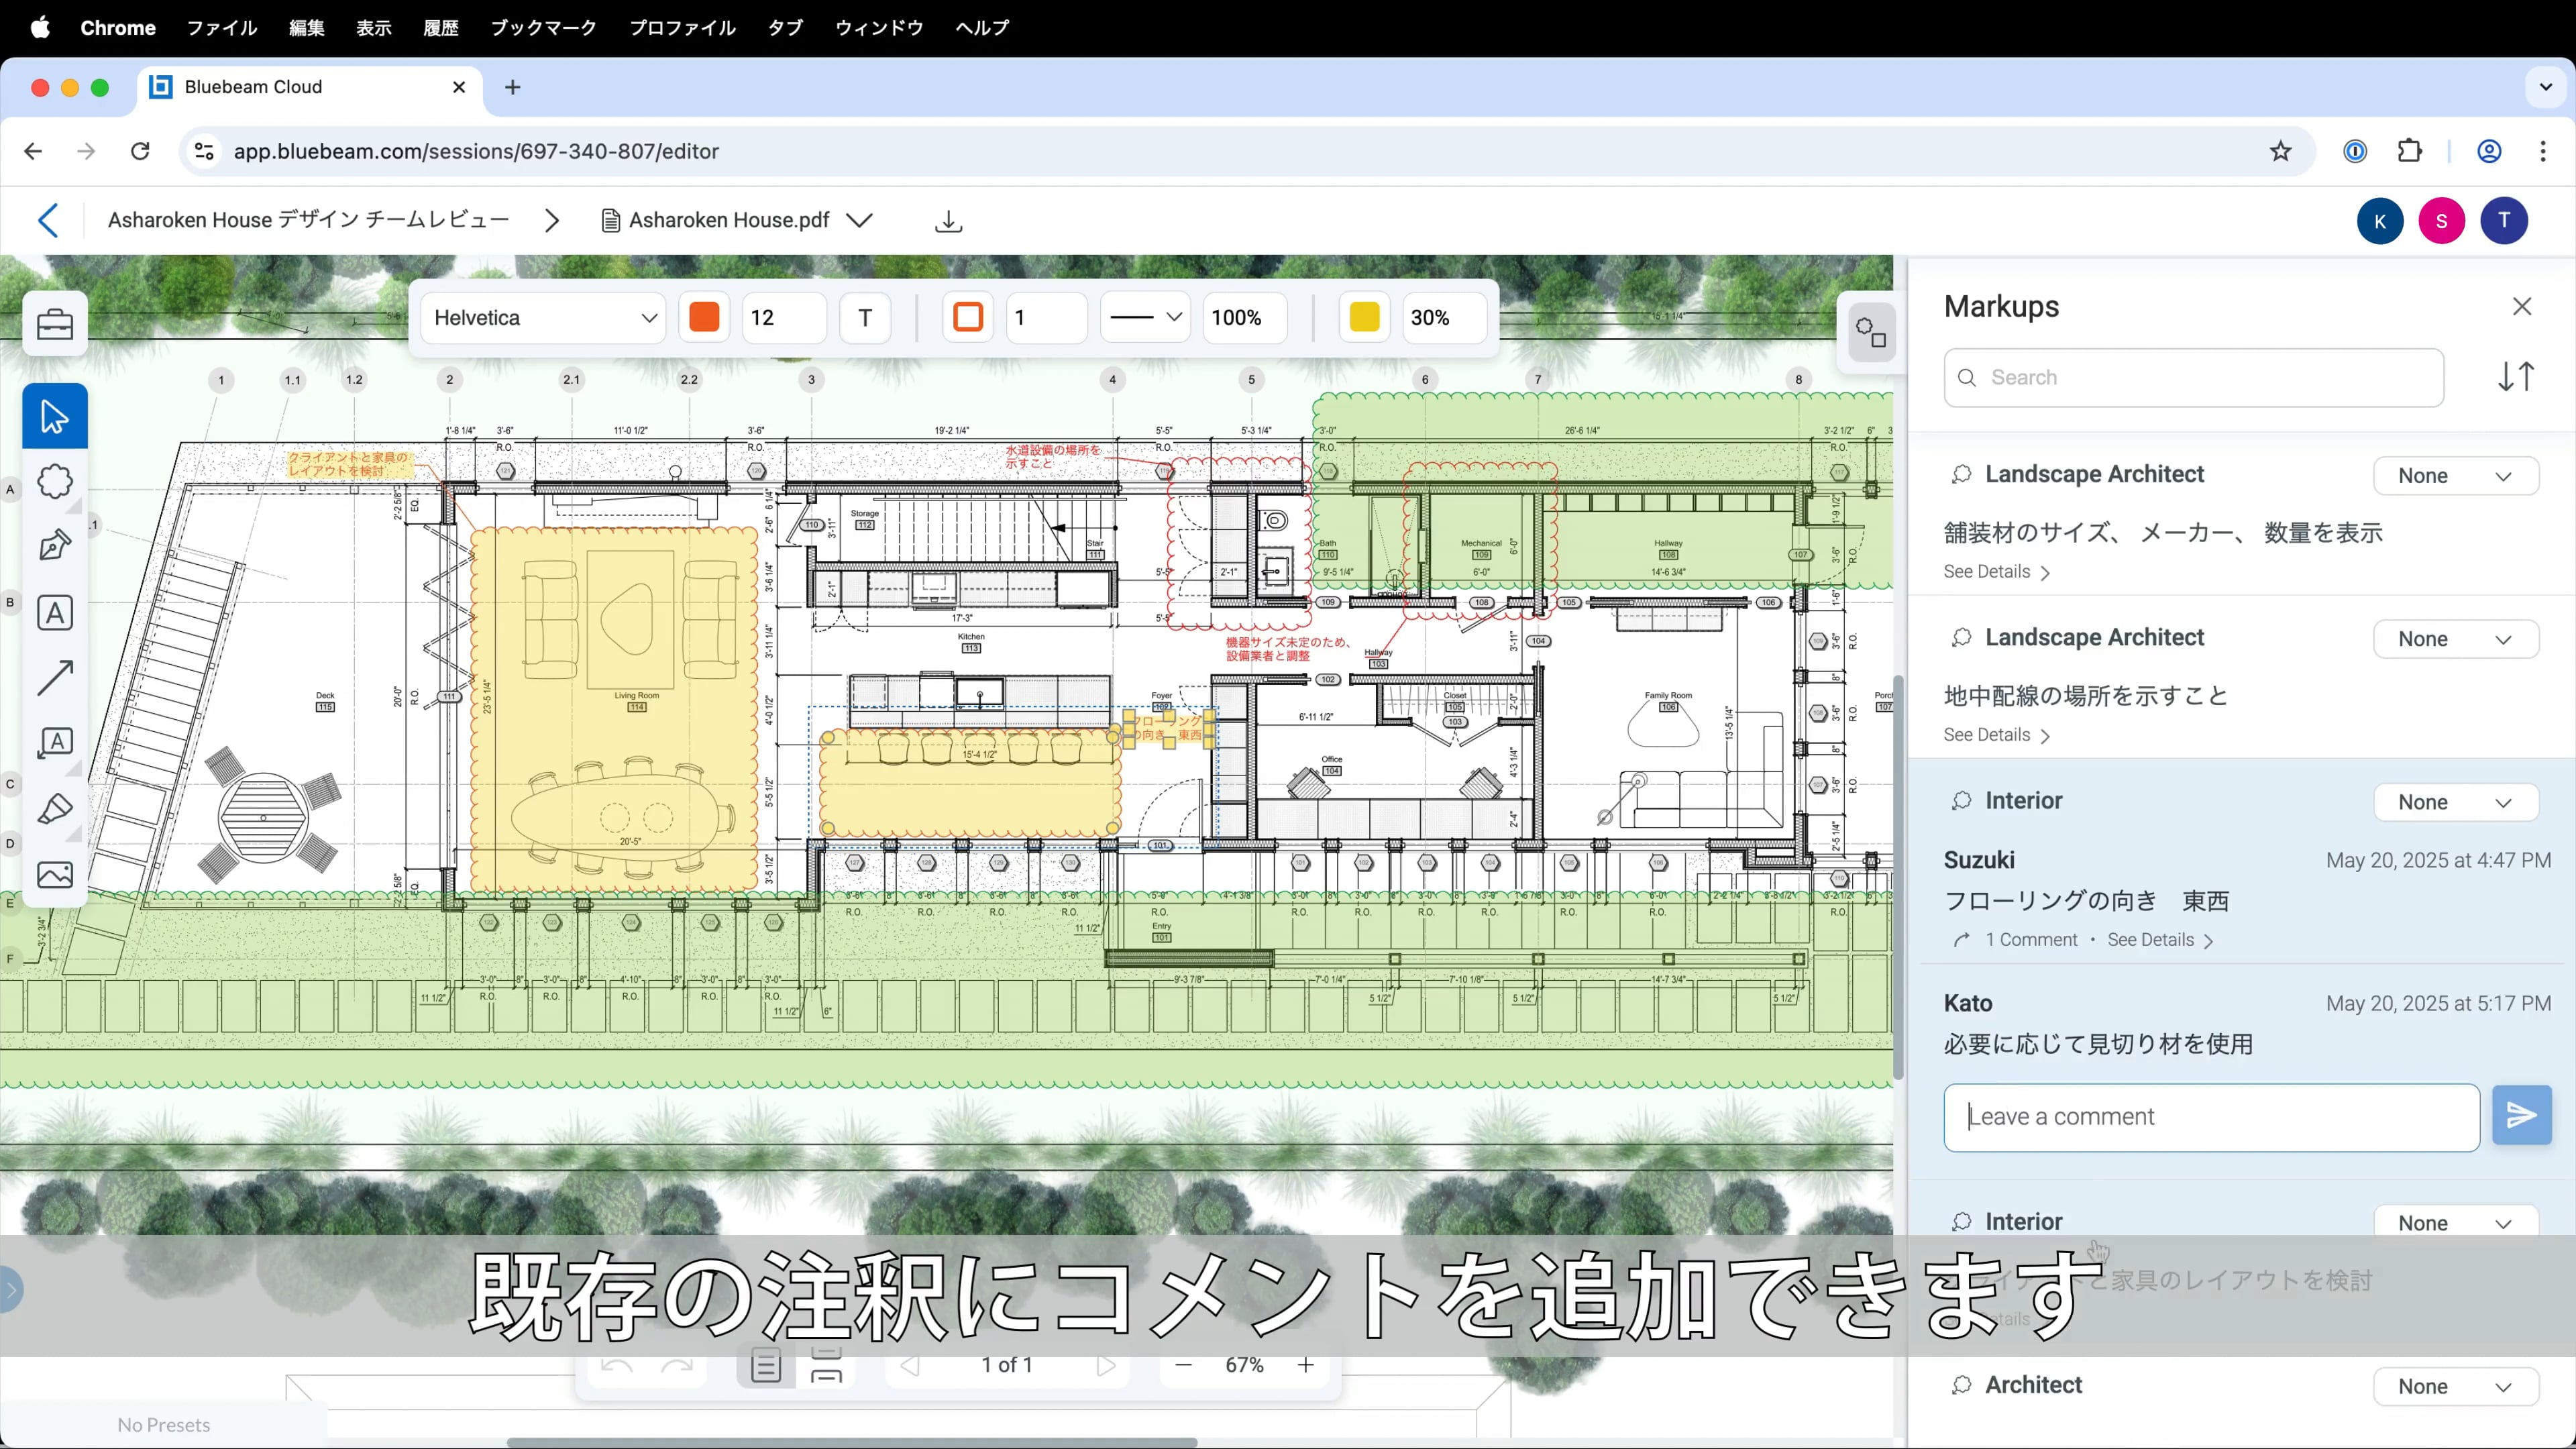Select the highlighter tool
Viewport: 2576px width, 1449px height.
(54, 809)
